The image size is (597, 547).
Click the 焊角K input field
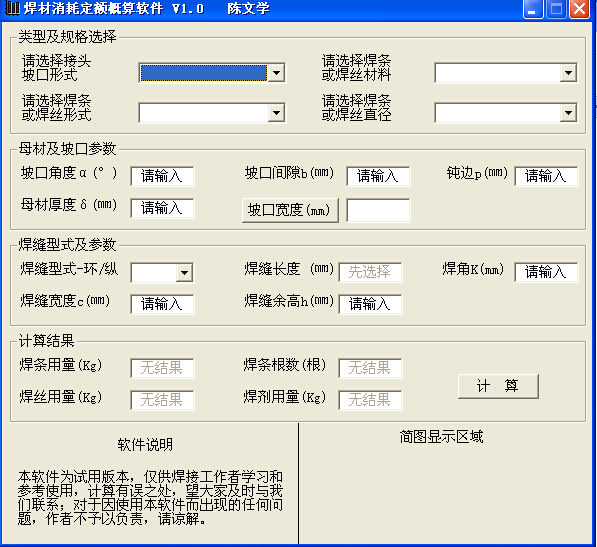click(x=546, y=272)
